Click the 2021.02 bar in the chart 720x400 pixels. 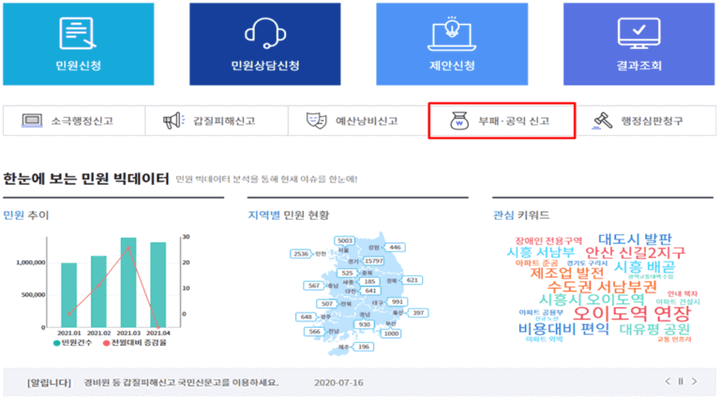pos(99,292)
